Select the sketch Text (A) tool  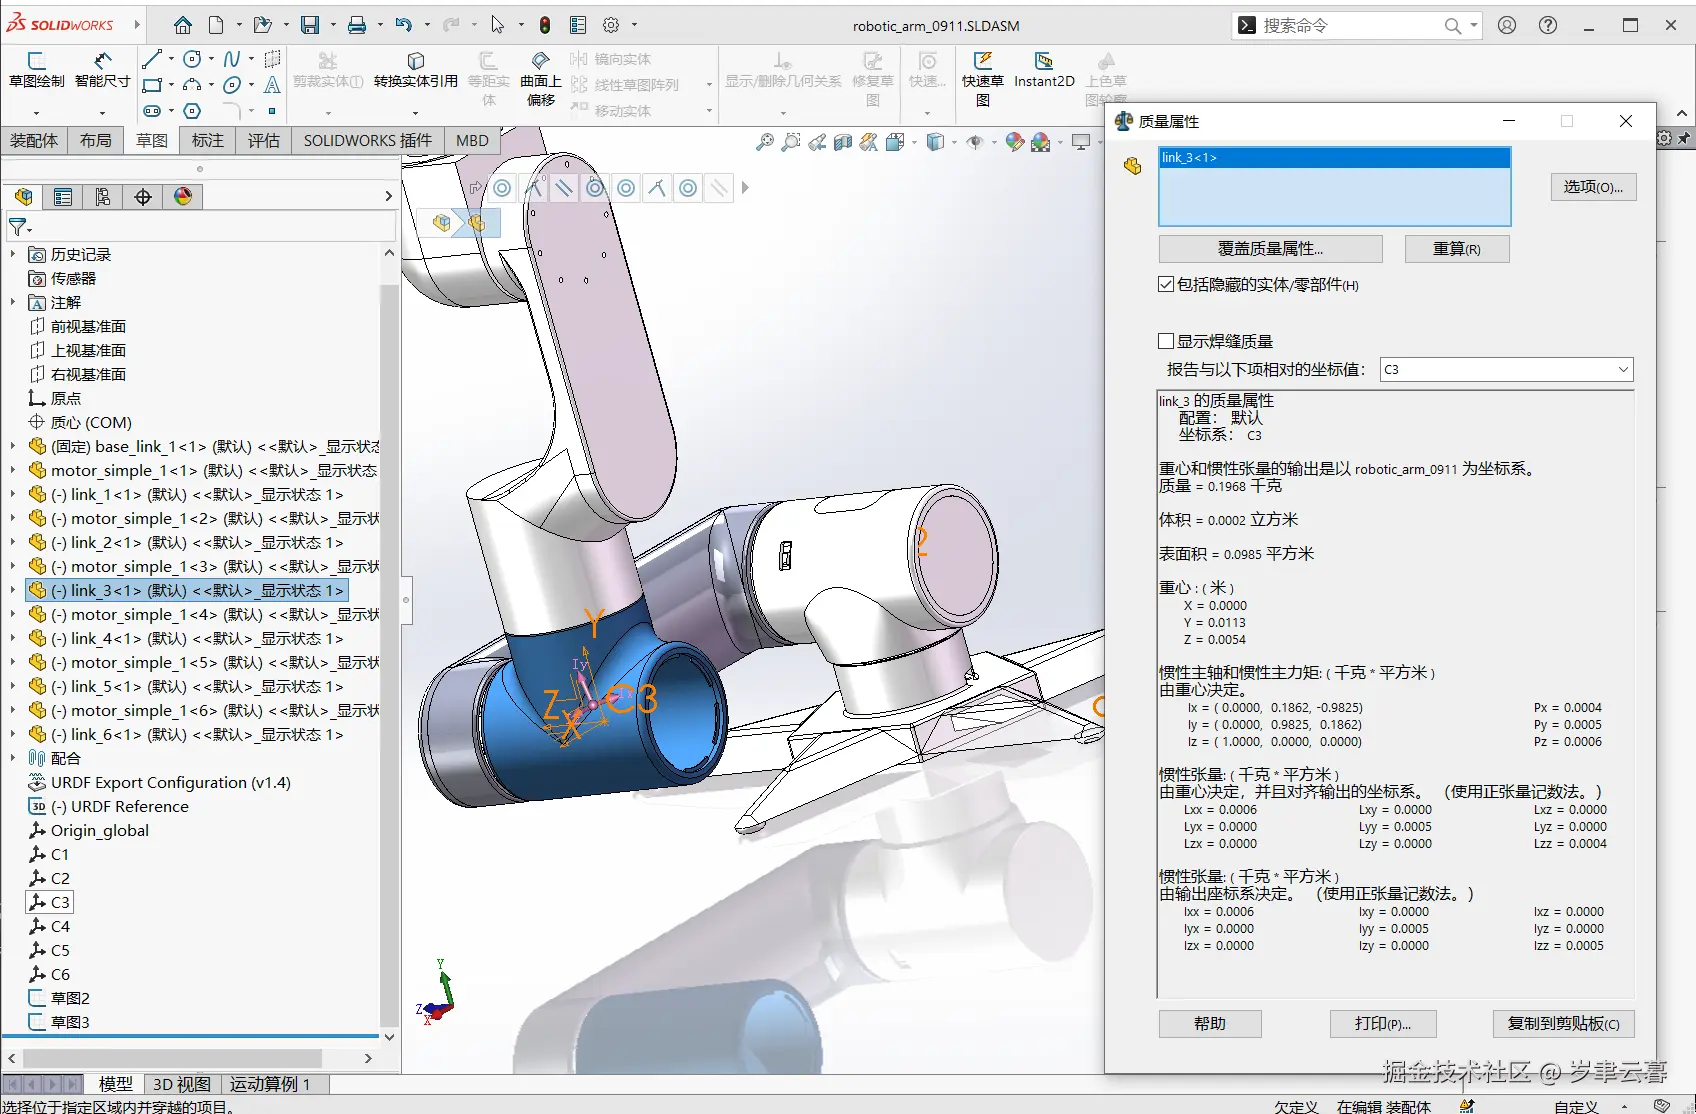(x=272, y=85)
